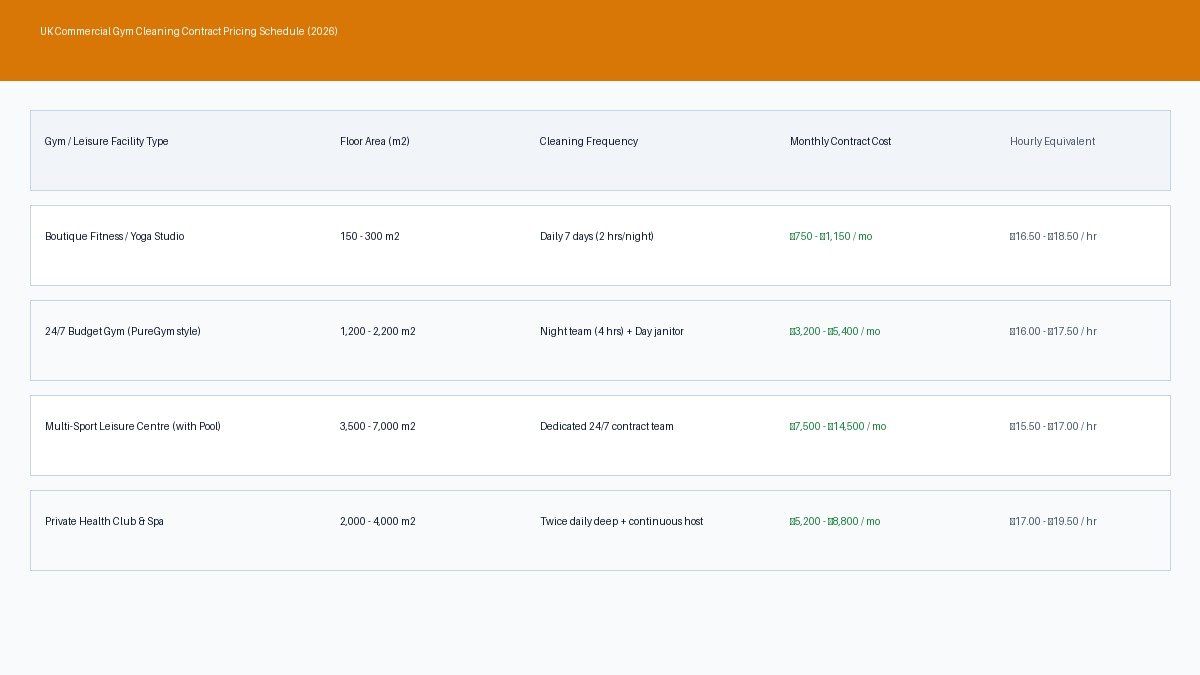This screenshot has height=675, width=1200.
Task: Select the "Cleaning Frequency" column header
Action: coord(589,141)
